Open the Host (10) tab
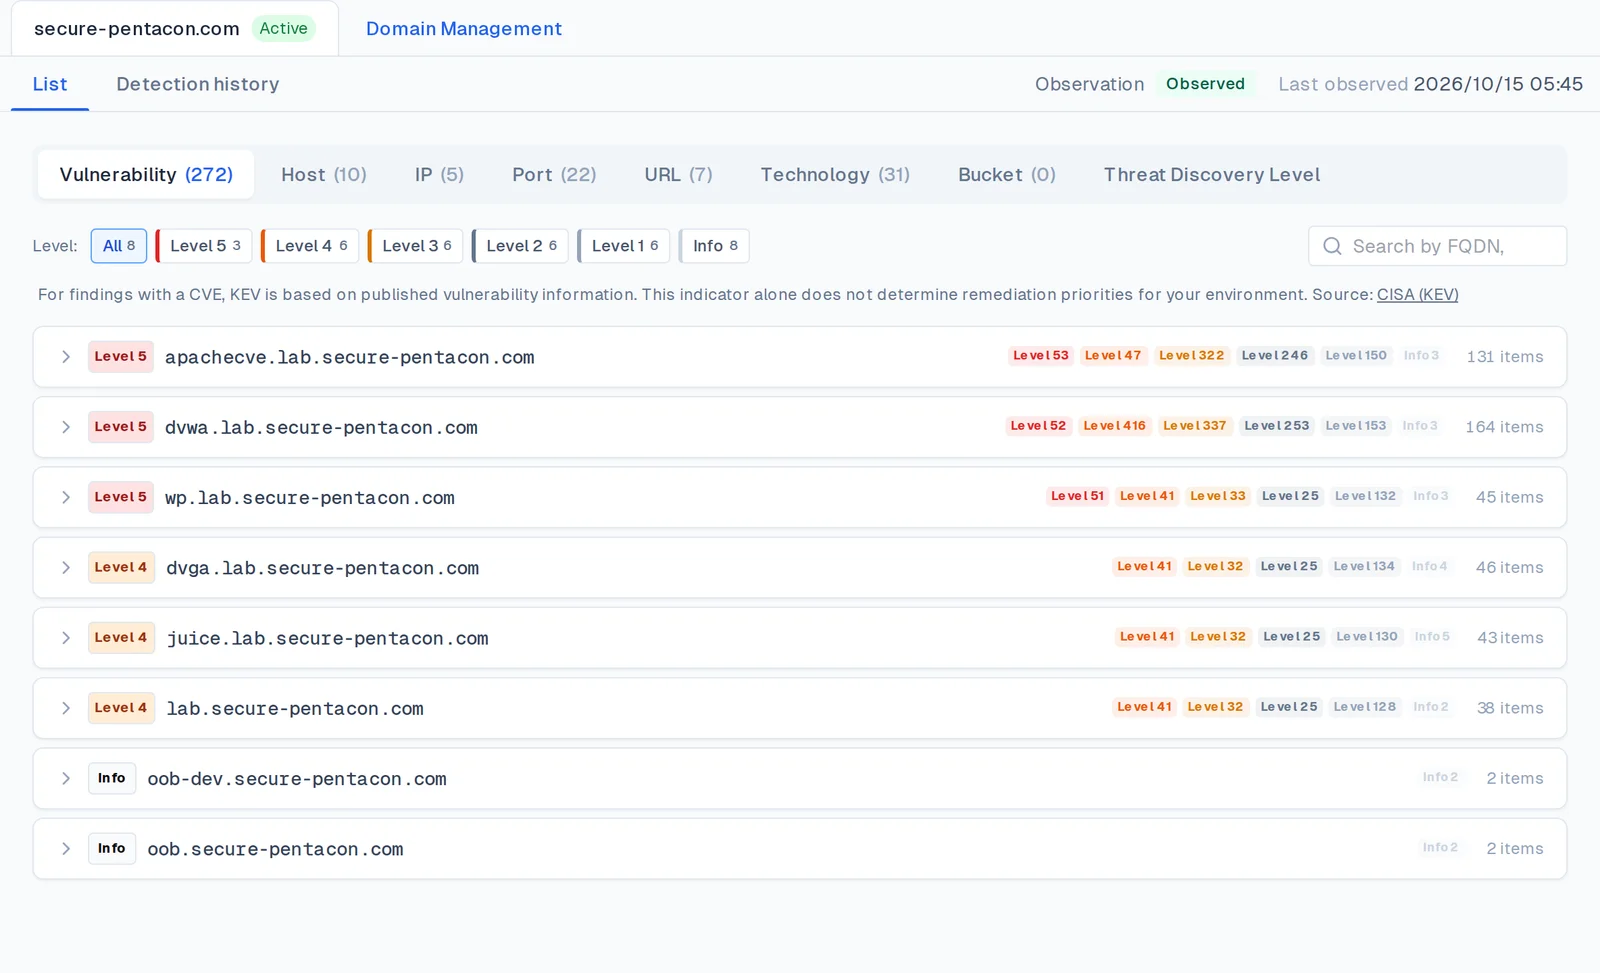1600x973 pixels. [x=324, y=174]
